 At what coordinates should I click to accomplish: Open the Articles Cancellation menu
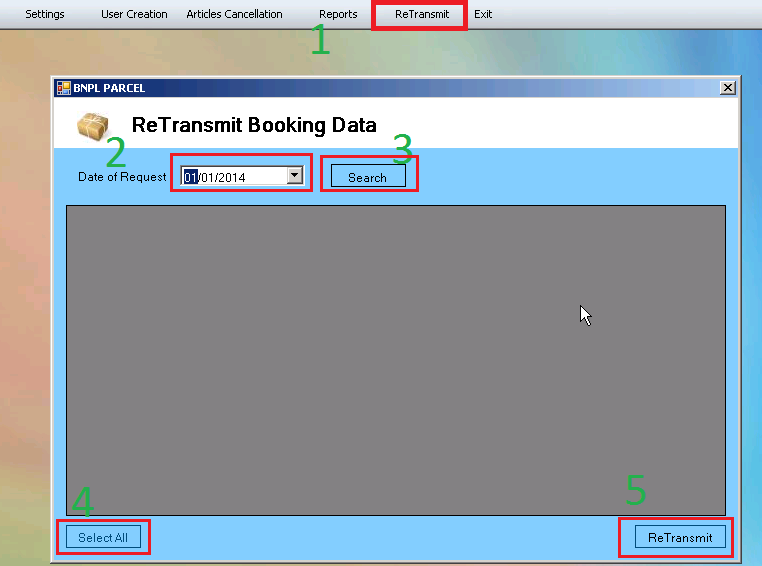(234, 14)
